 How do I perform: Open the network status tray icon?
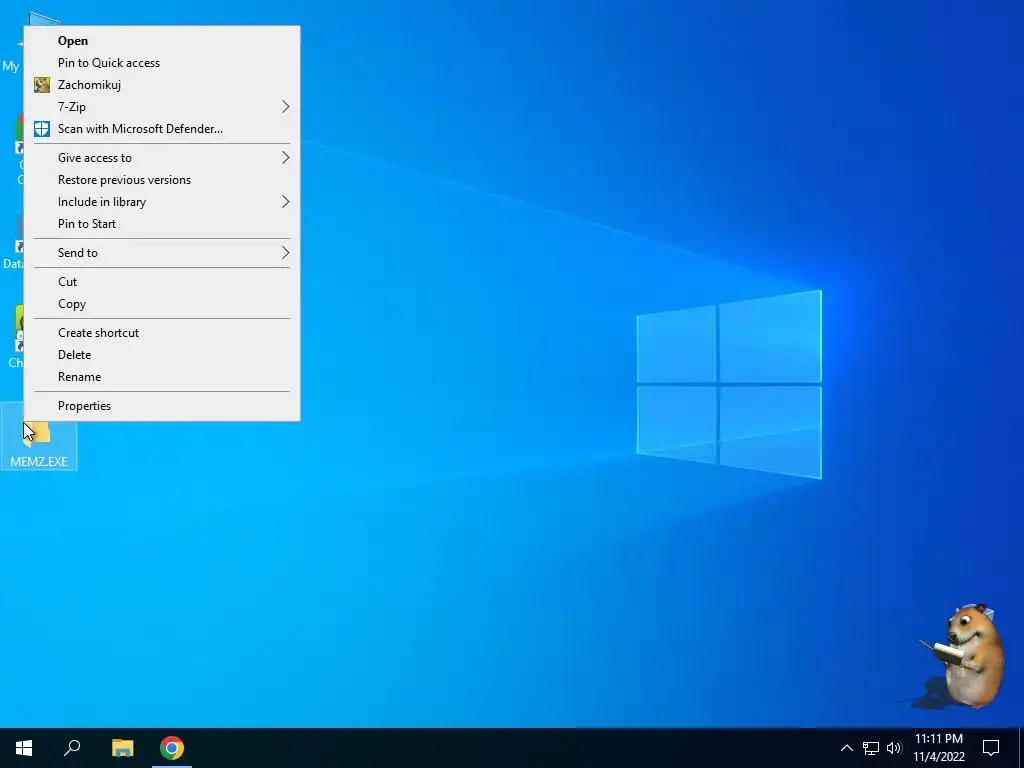tap(871, 748)
